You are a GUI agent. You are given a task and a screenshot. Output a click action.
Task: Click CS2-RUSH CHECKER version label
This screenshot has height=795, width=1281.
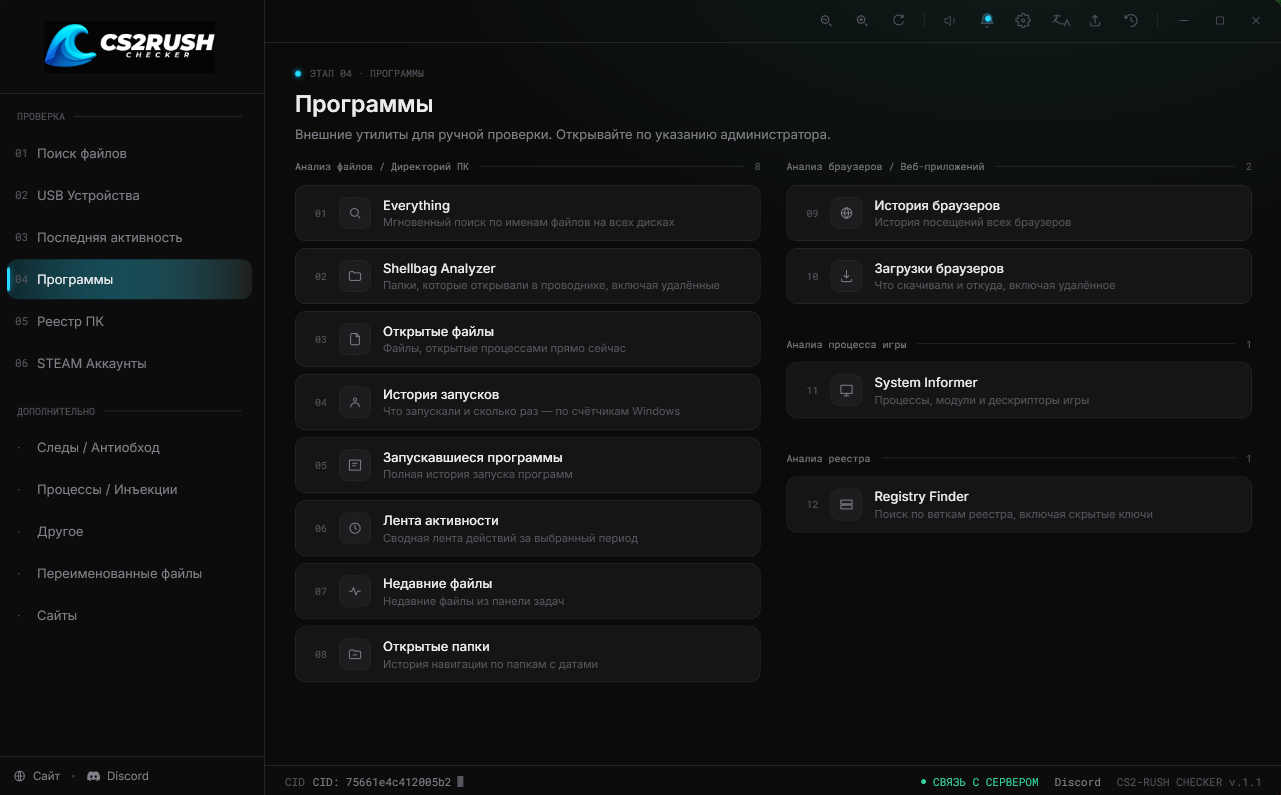pos(1189,782)
